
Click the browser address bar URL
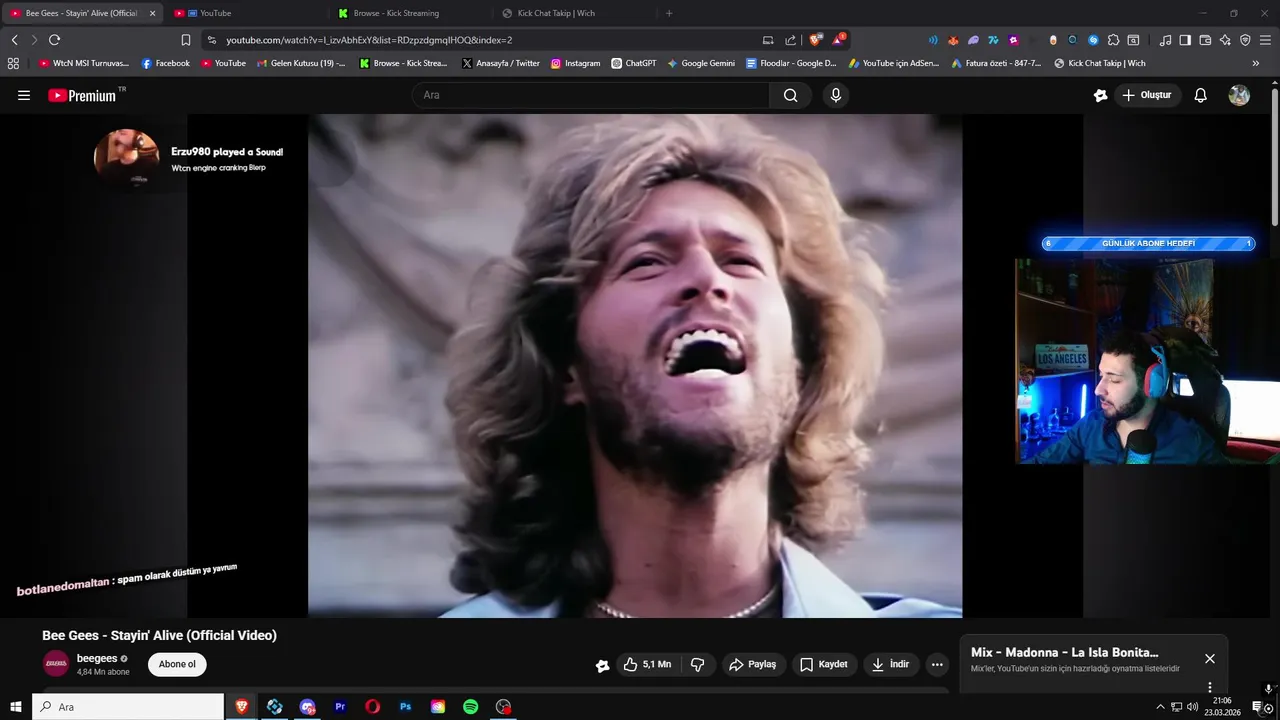pos(369,40)
